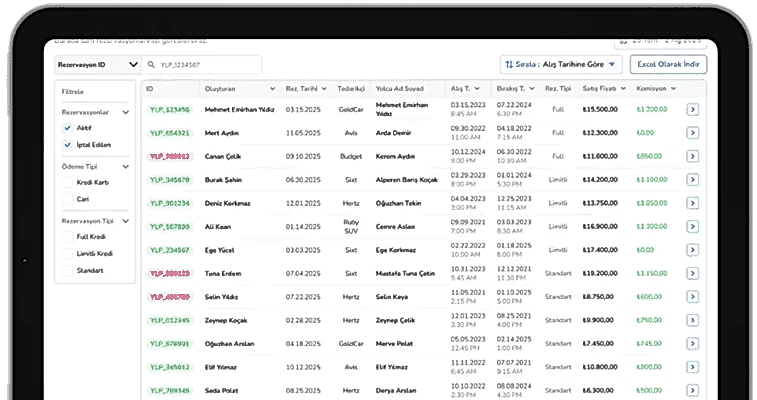The width and height of the screenshot is (757, 400).
Task: Check the Full Kredi filter option
Action: 67,237
